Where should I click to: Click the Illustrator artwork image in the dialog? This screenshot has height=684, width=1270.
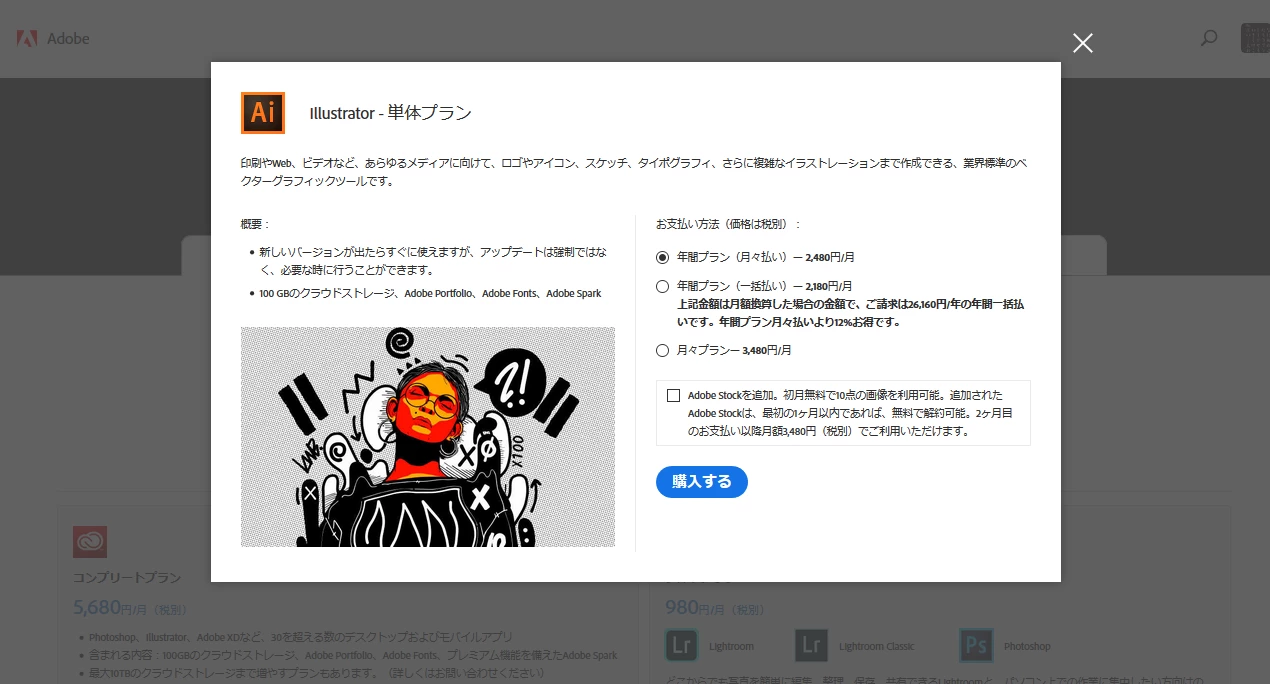click(x=428, y=437)
